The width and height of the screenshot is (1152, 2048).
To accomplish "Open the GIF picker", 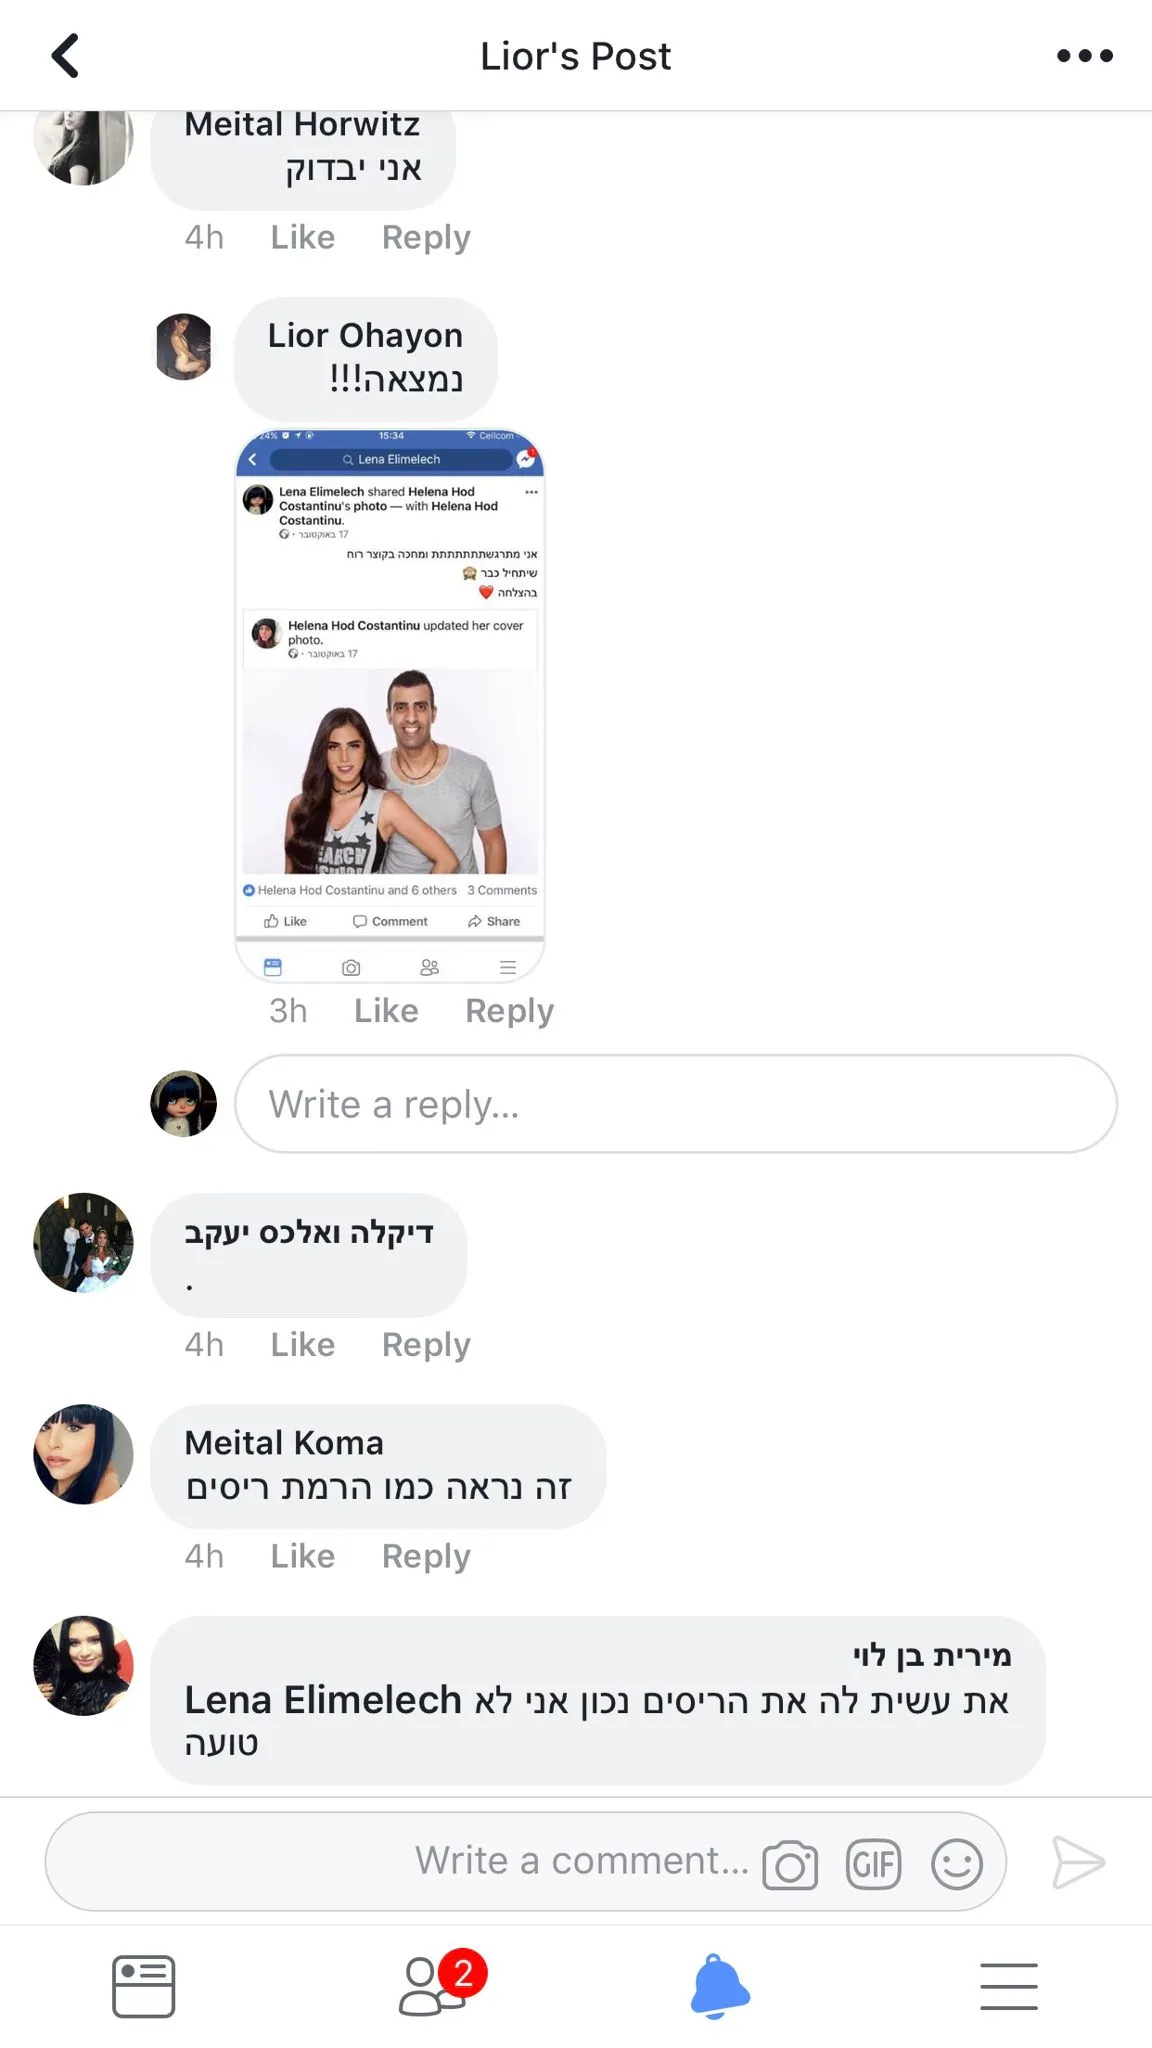I will click(873, 1864).
